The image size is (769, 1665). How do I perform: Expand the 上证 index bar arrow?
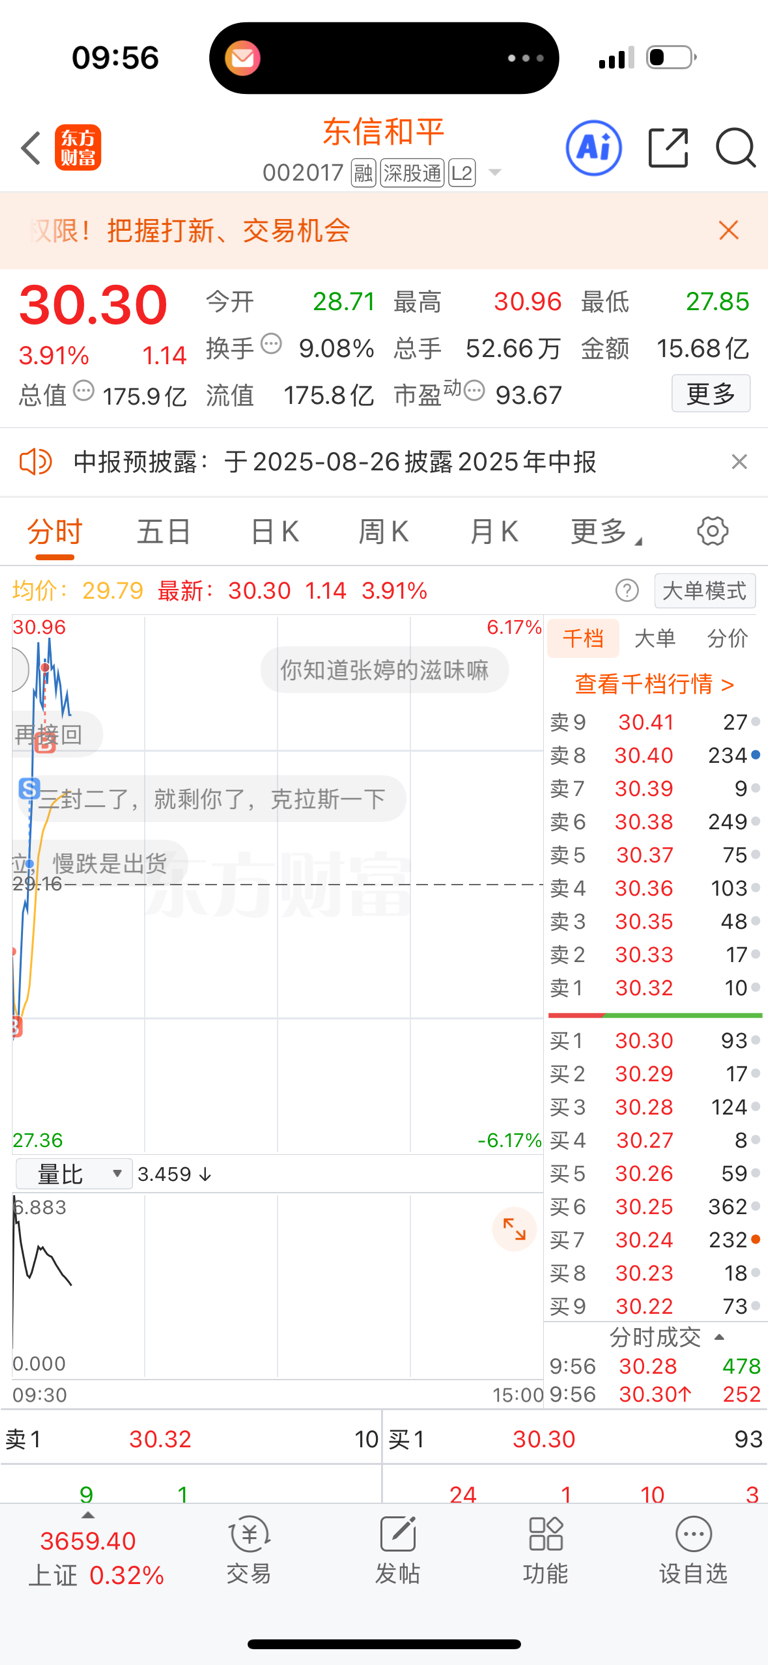(88, 1515)
